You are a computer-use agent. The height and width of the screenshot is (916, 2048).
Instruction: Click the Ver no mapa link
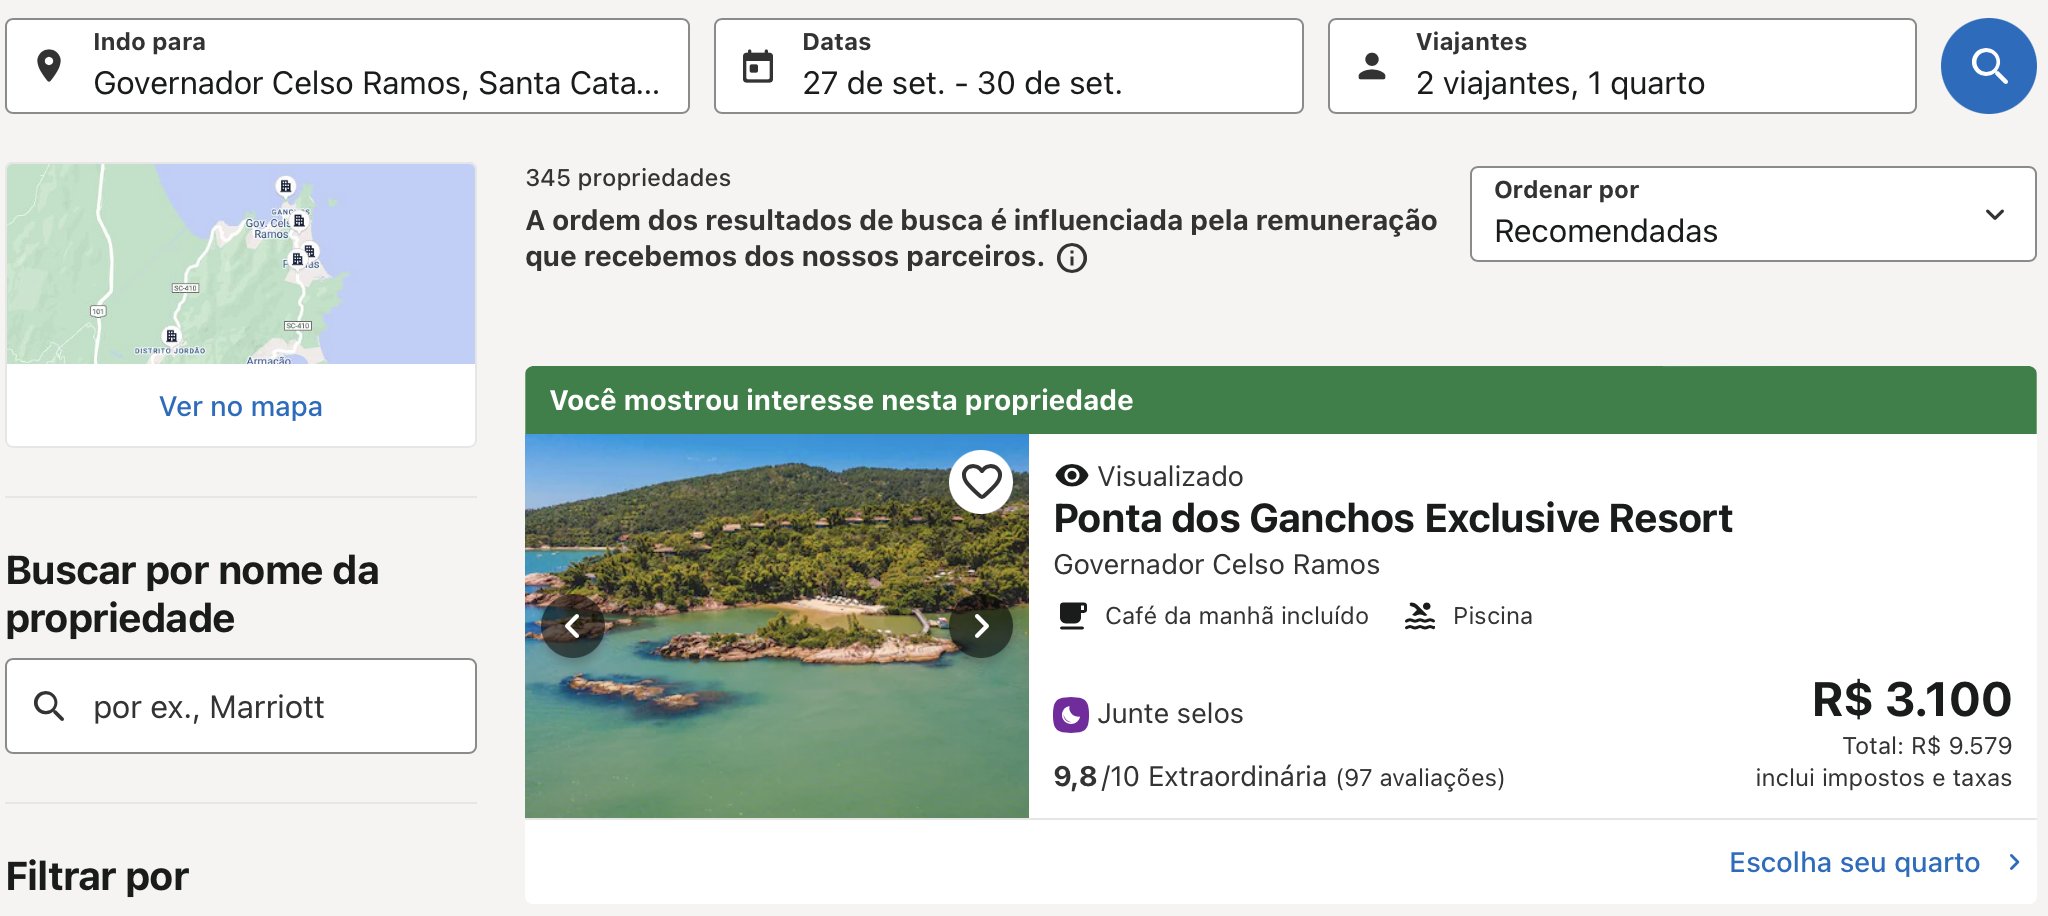[x=241, y=406]
